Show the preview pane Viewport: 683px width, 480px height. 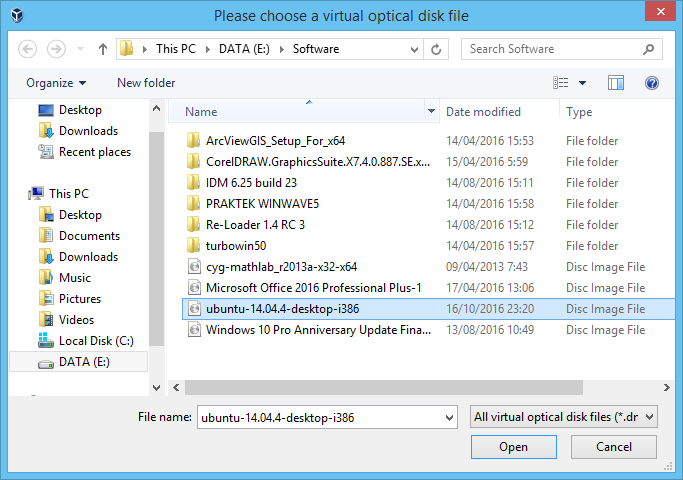point(615,83)
